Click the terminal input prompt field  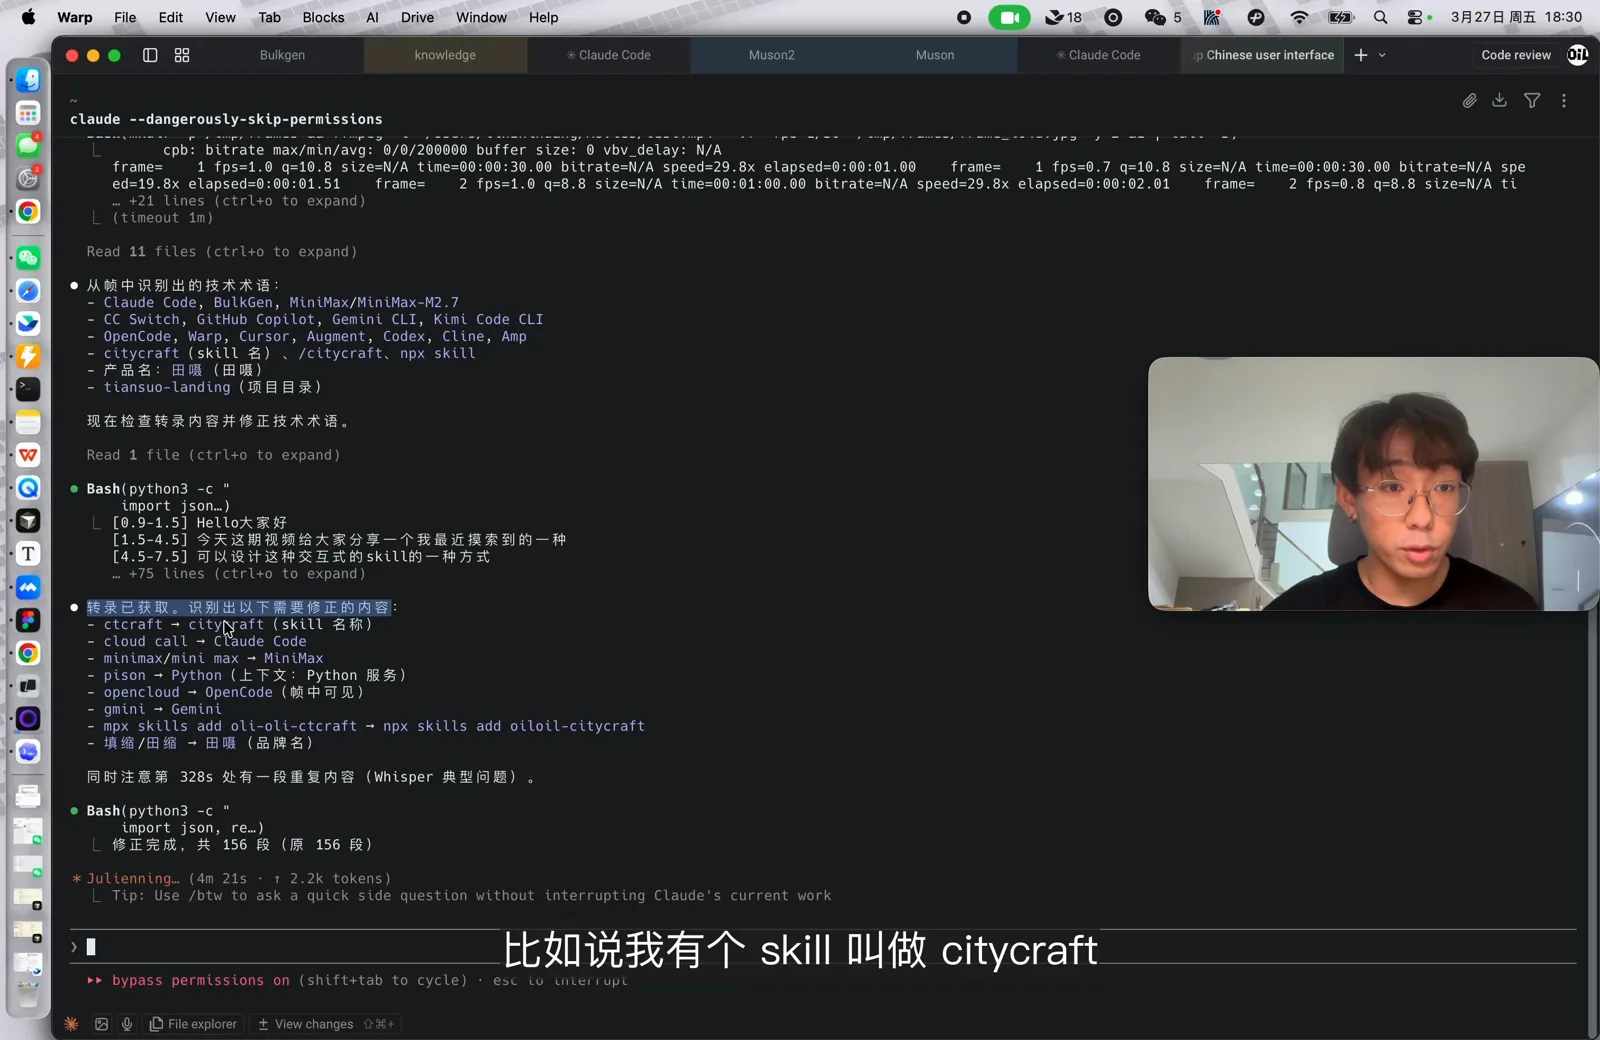pyautogui.click(x=823, y=946)
